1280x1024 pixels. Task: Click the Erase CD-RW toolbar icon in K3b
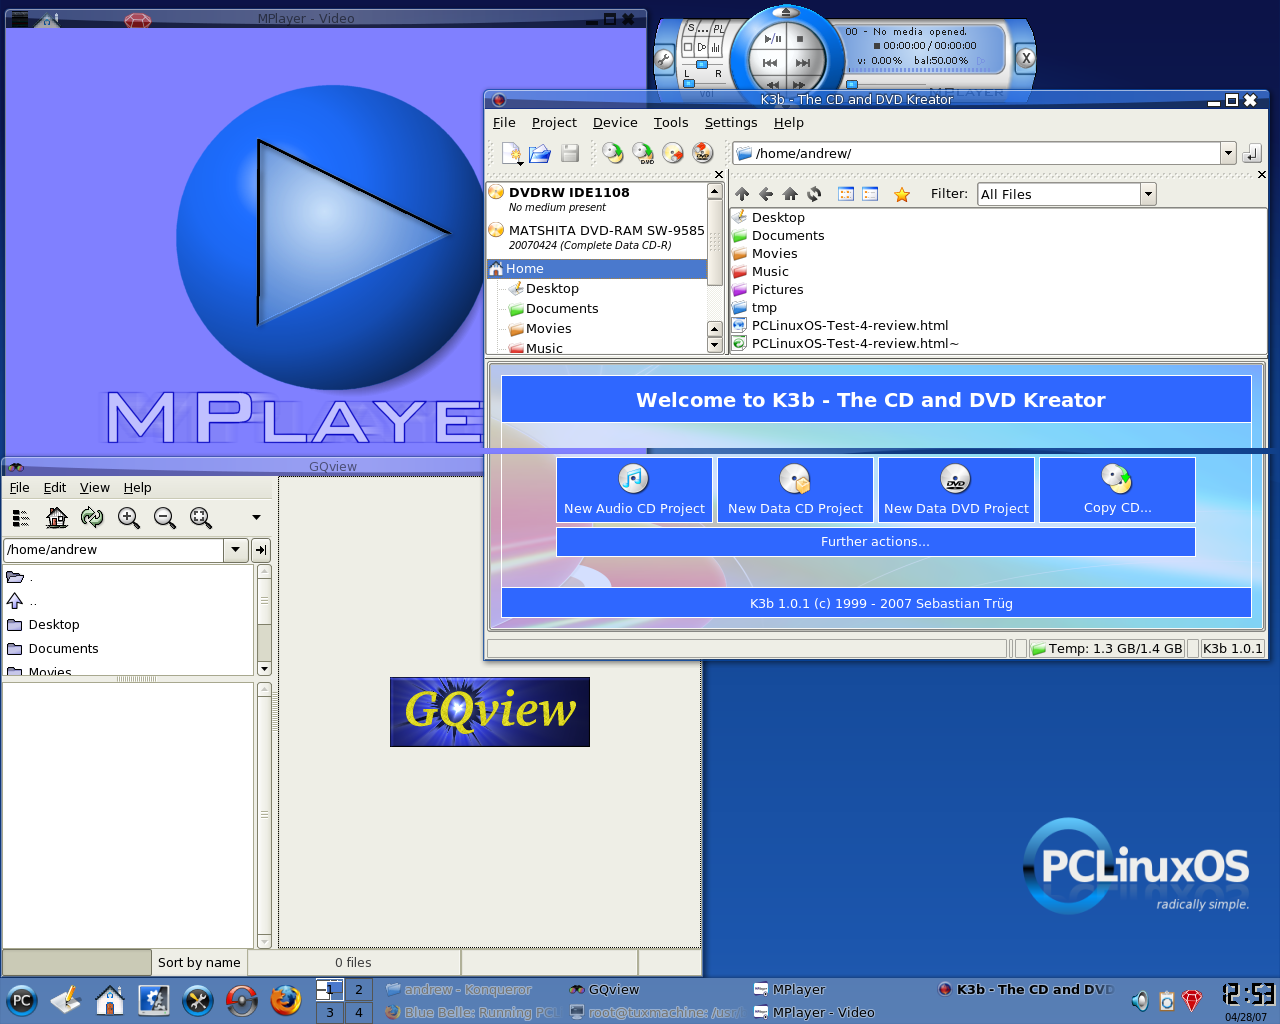click(673, 152)
